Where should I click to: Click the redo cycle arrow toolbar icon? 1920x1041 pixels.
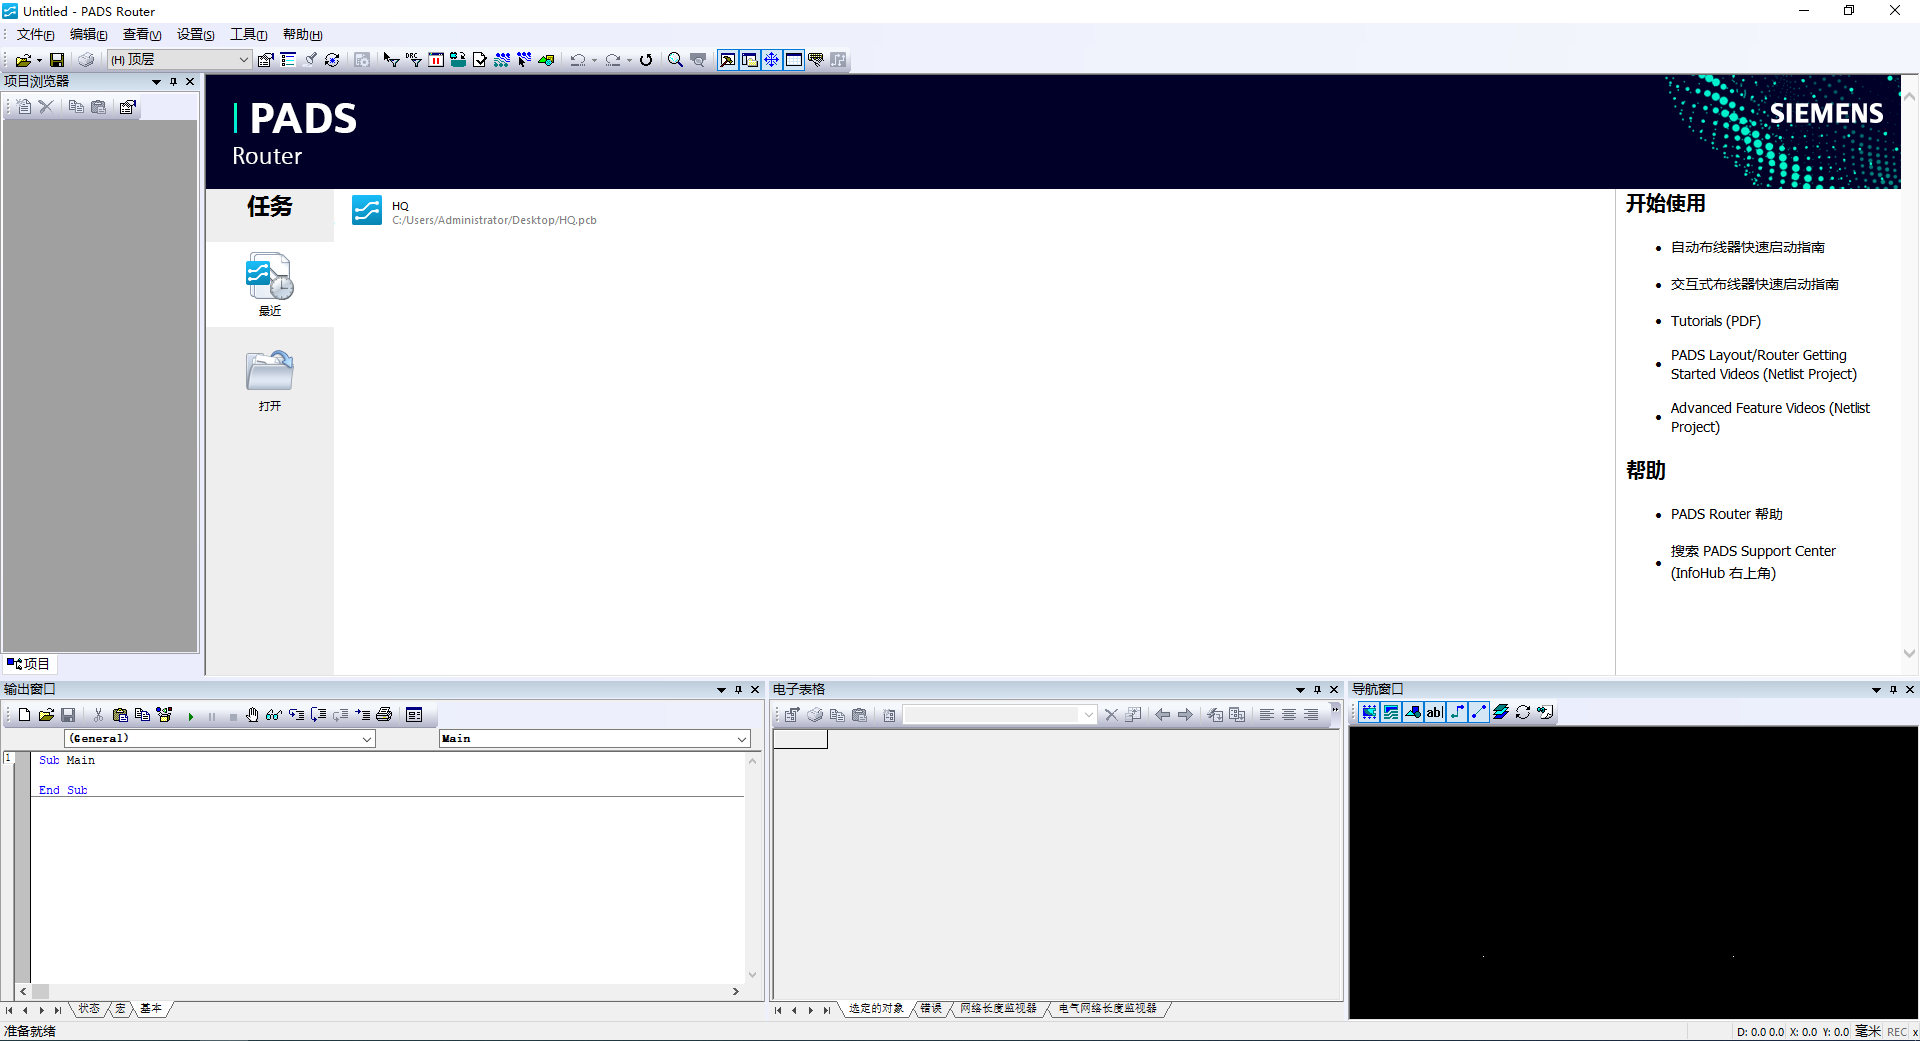pyautogui.click(x=646, y=60)
